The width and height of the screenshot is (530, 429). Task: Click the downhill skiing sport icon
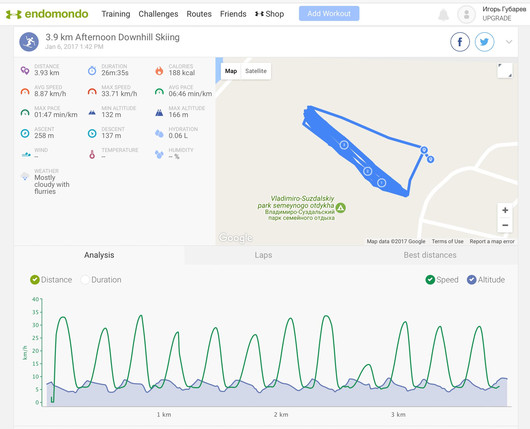click(29, 42)
